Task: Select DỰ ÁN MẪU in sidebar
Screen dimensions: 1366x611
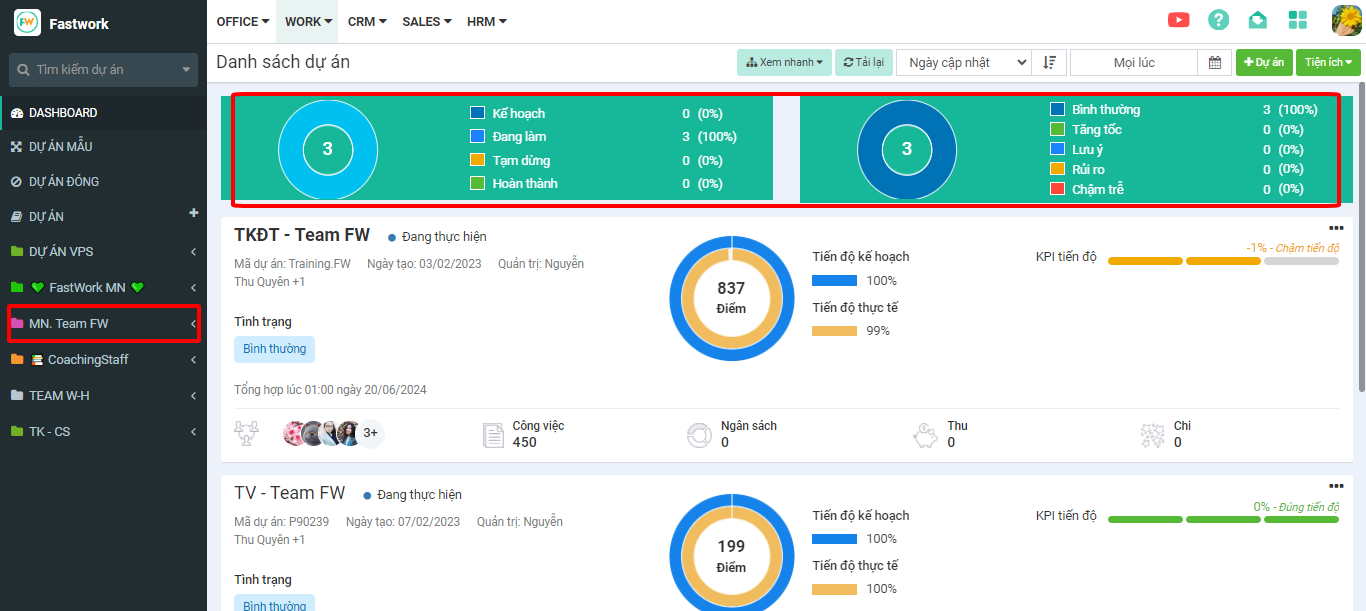Action: tap(60, 147)
